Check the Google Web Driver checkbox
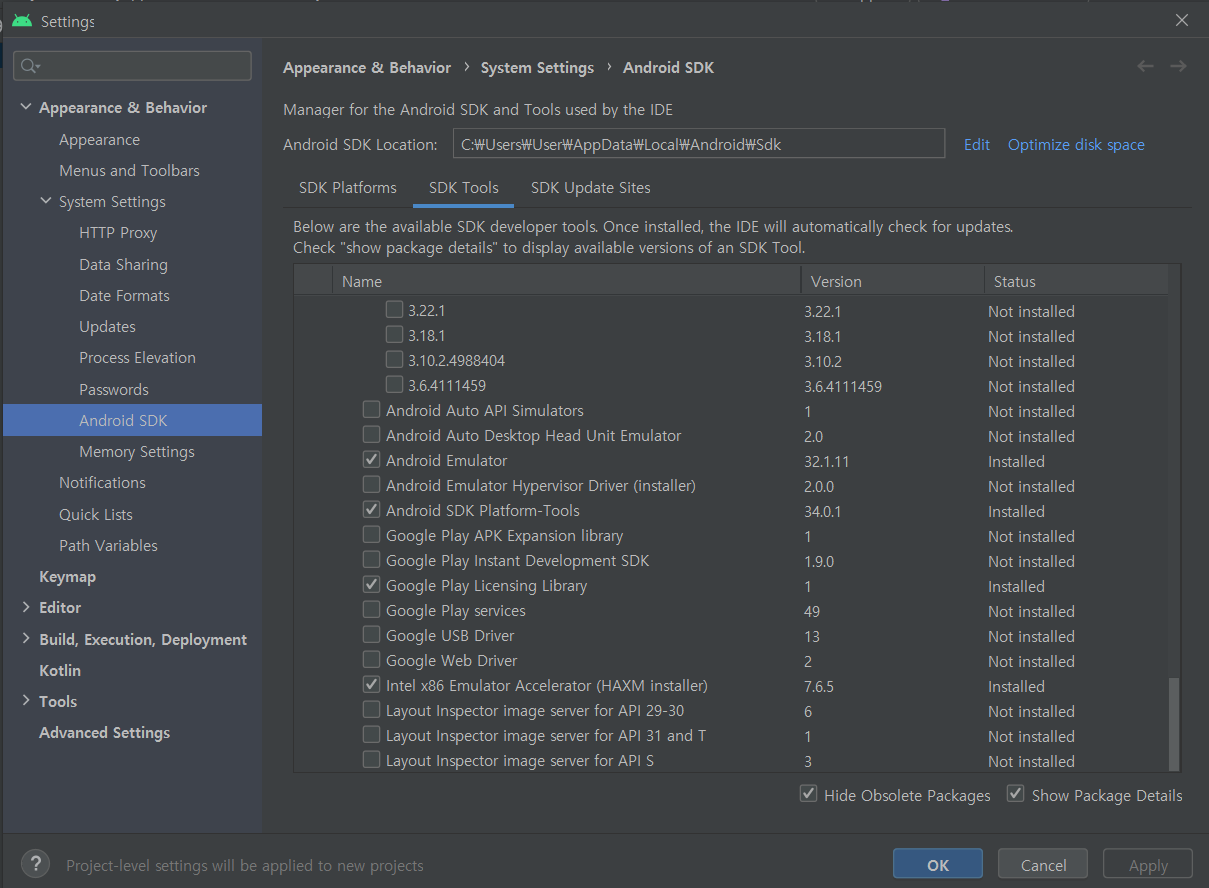 (371, 660)
